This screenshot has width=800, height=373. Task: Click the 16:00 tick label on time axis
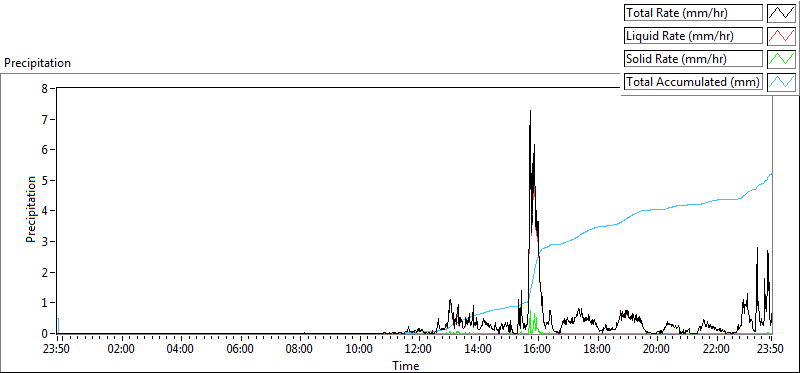pyautogui.click(x=538, y=350)
